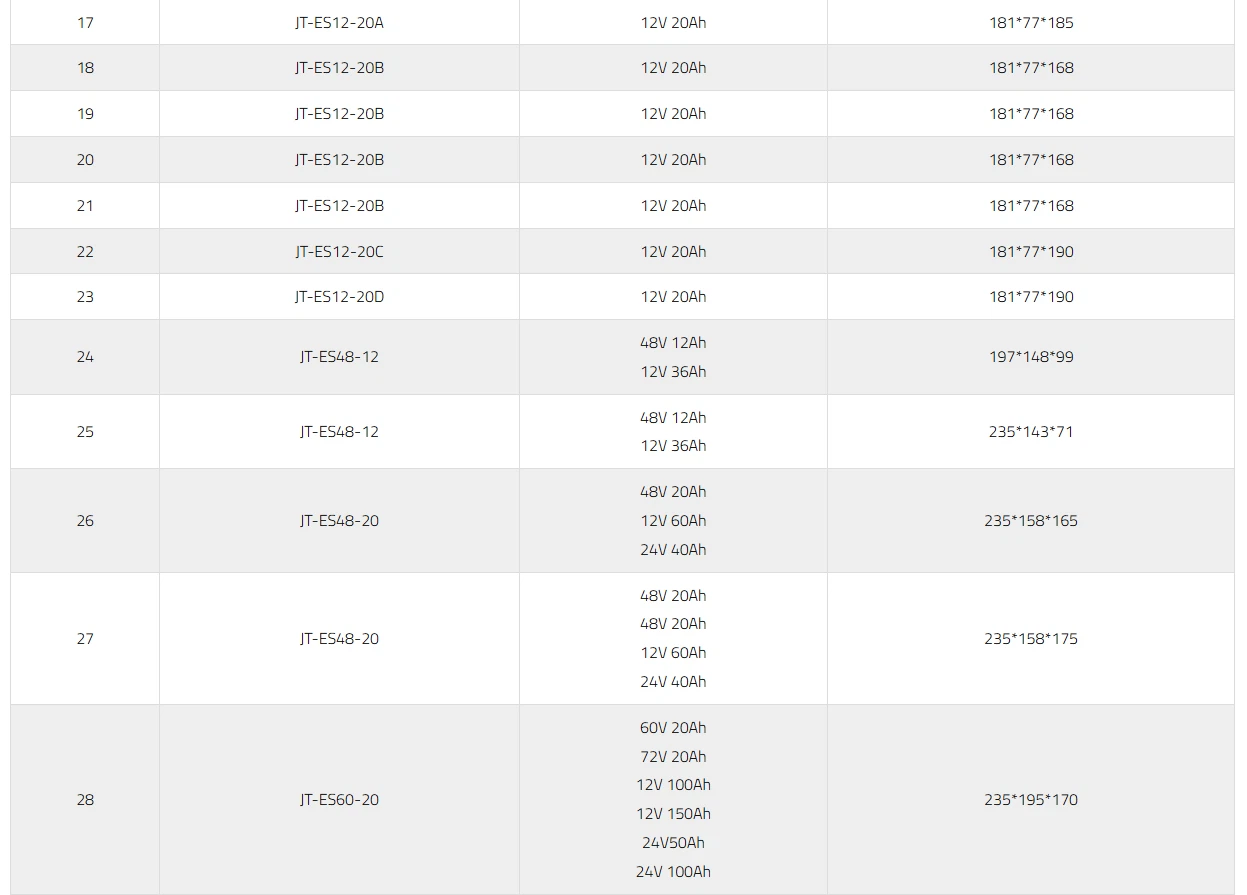Select row number 28 cell
This screenshot has width=1247, height=895.
tap(85, 800)
